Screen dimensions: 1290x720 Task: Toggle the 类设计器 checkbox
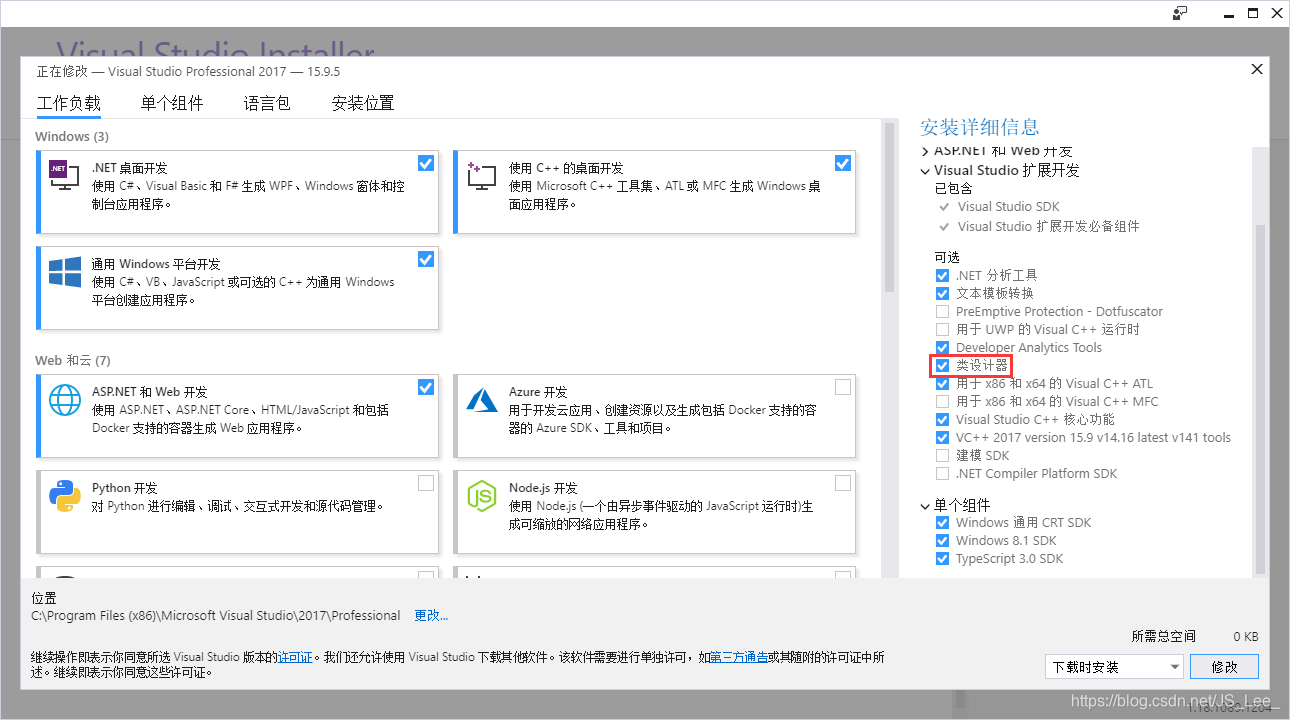pyautogui.click(x=942, y=365)
